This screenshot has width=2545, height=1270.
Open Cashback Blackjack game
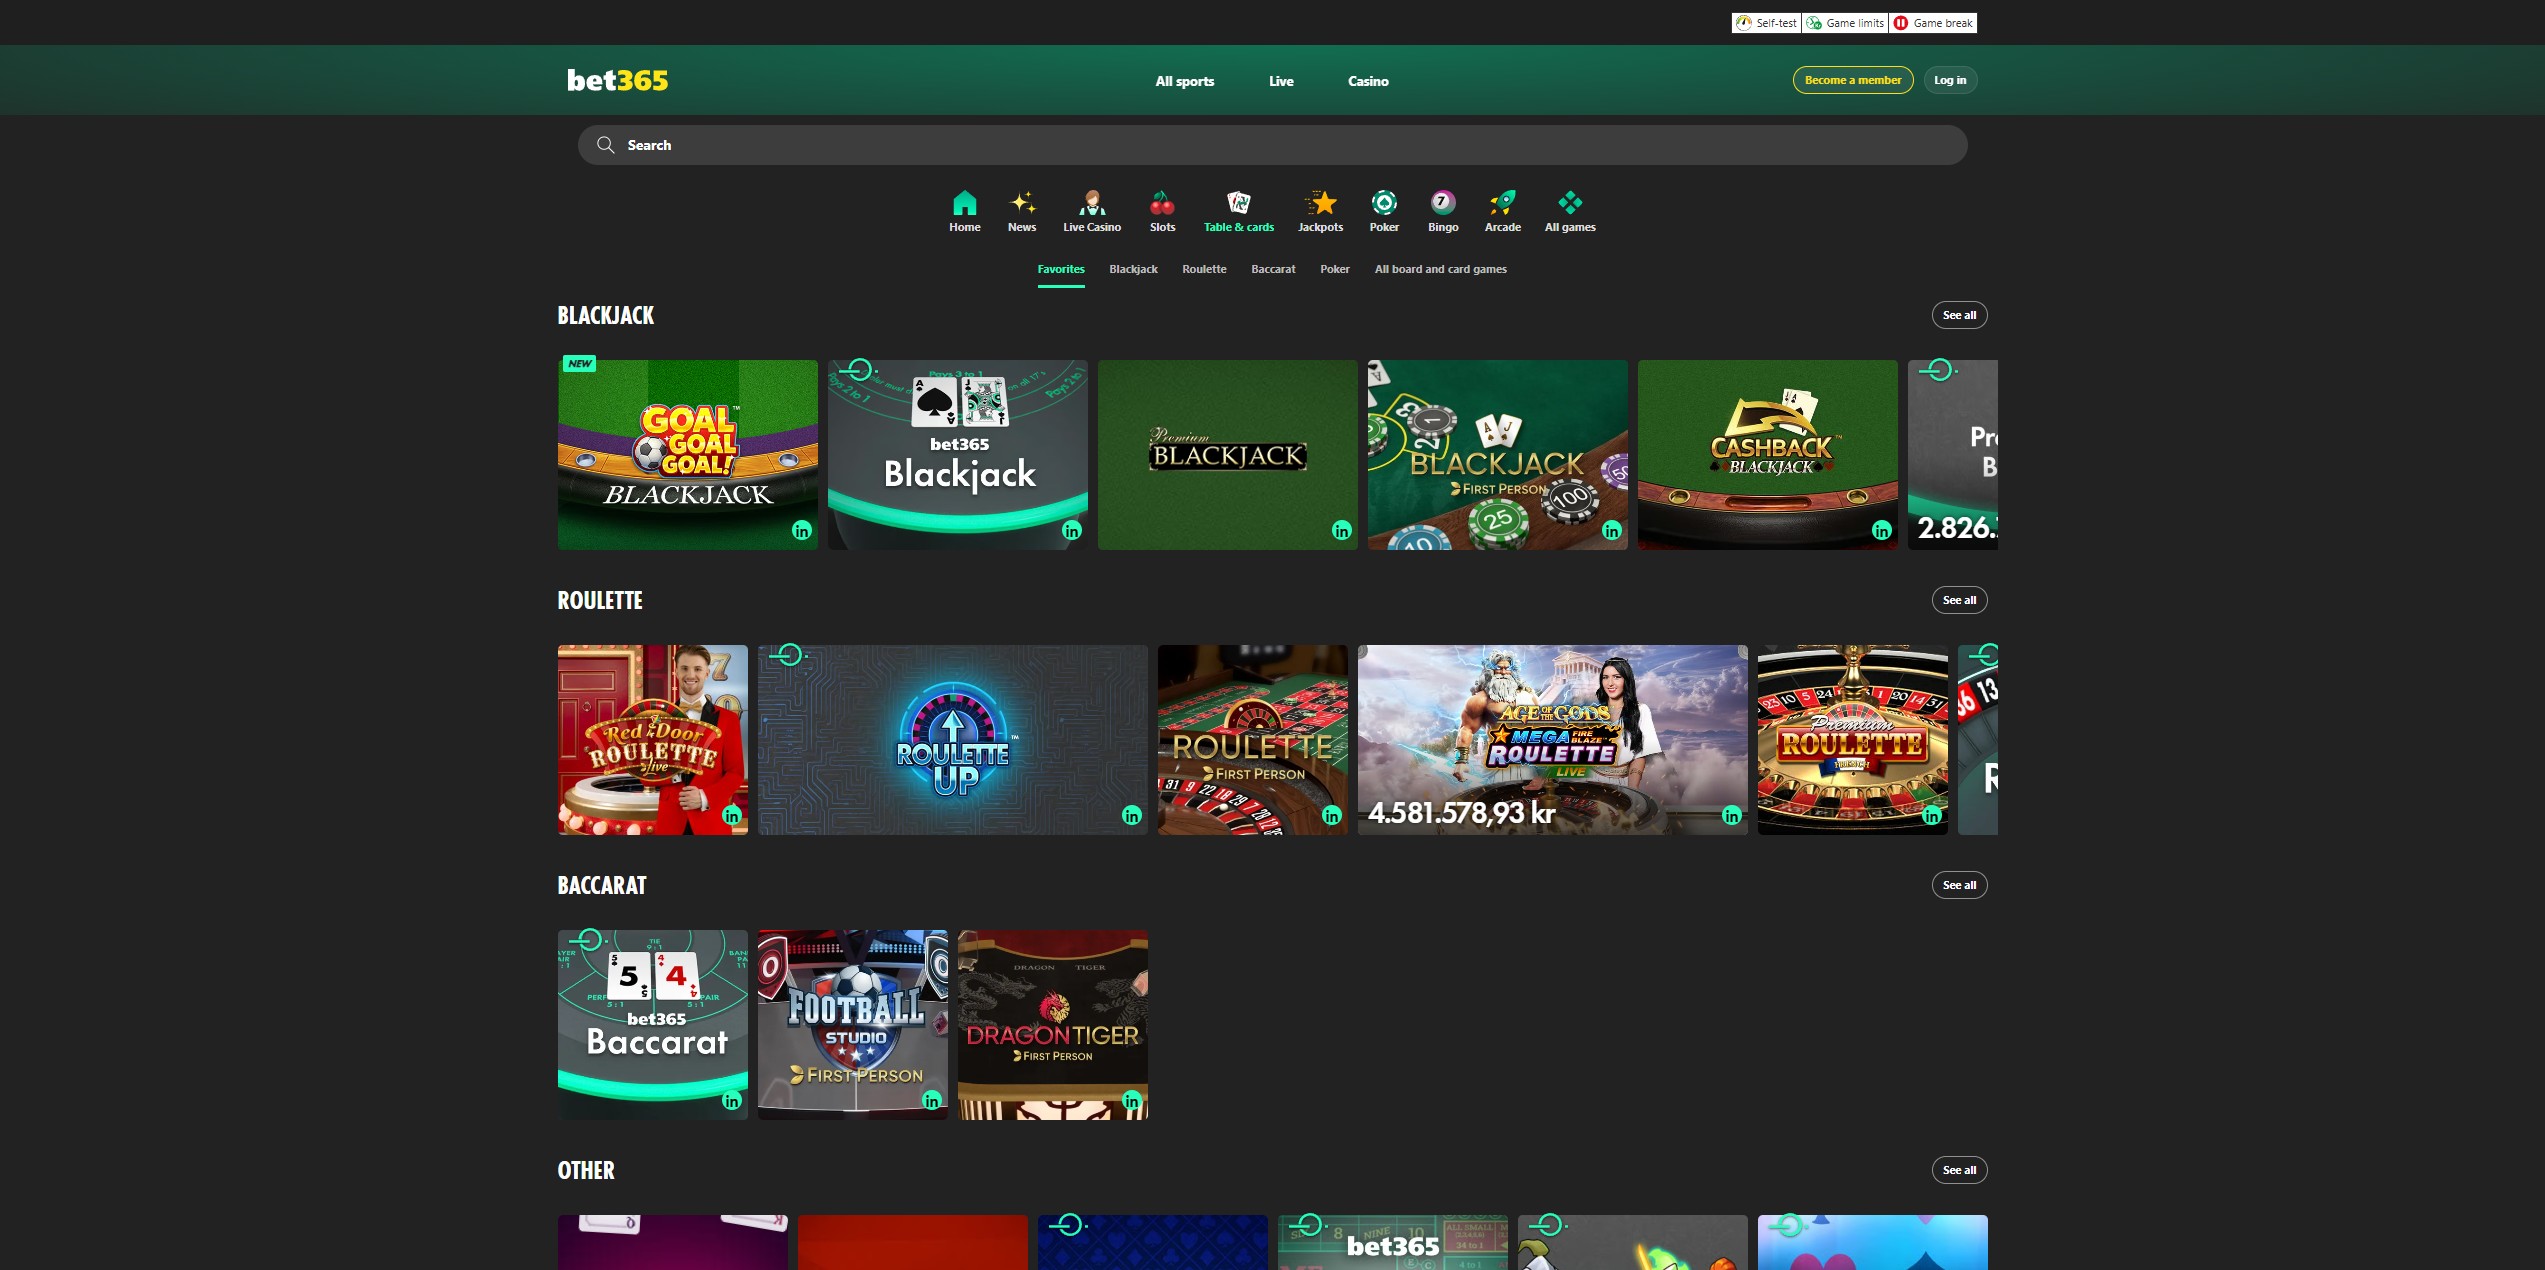pyautogui.click(x=1767, y=455)
